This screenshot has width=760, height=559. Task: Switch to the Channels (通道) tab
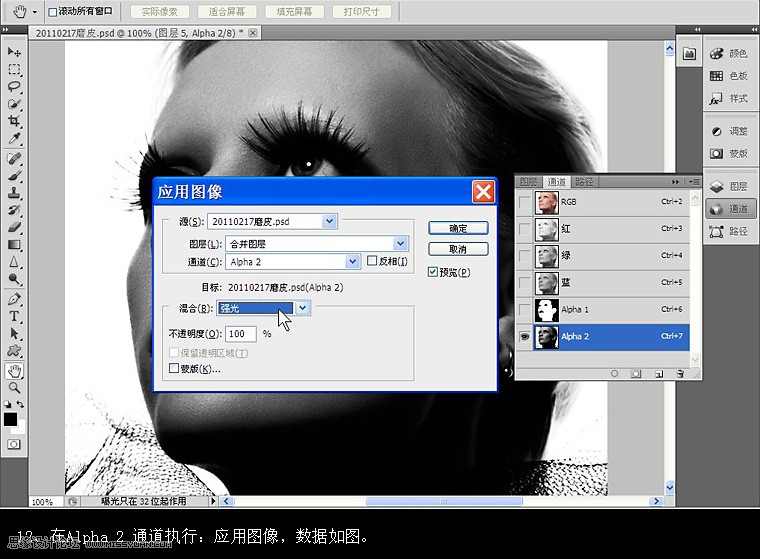[556, 182]
